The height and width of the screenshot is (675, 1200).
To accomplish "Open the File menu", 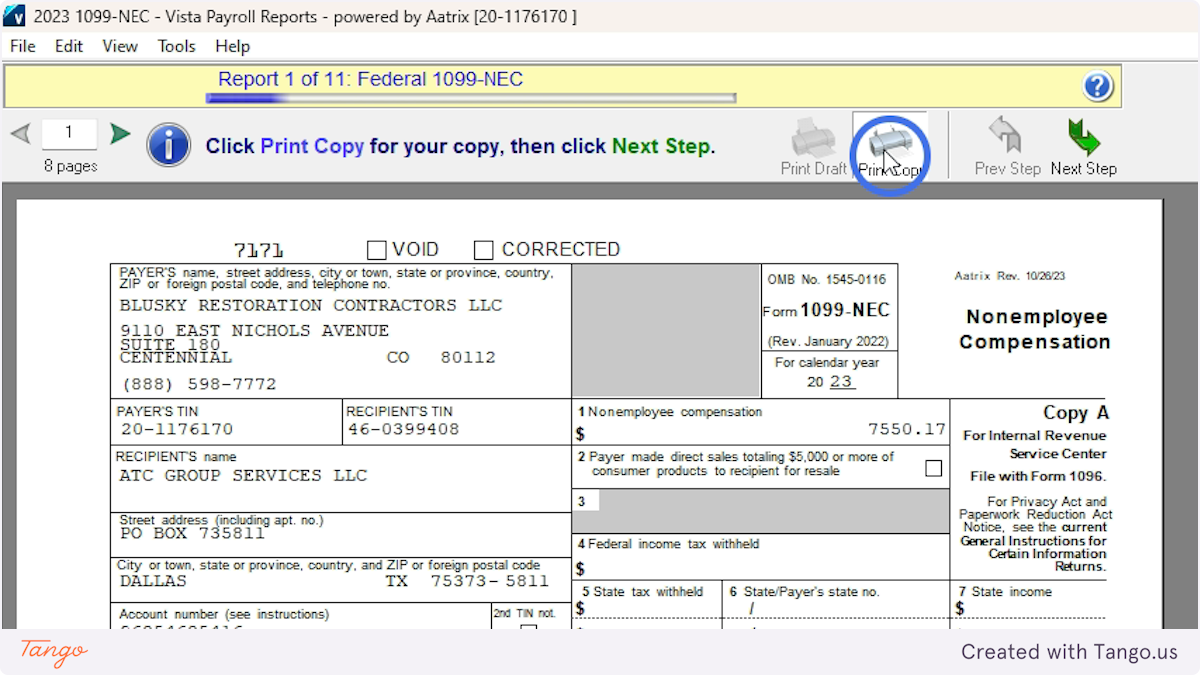I will 22,46.
